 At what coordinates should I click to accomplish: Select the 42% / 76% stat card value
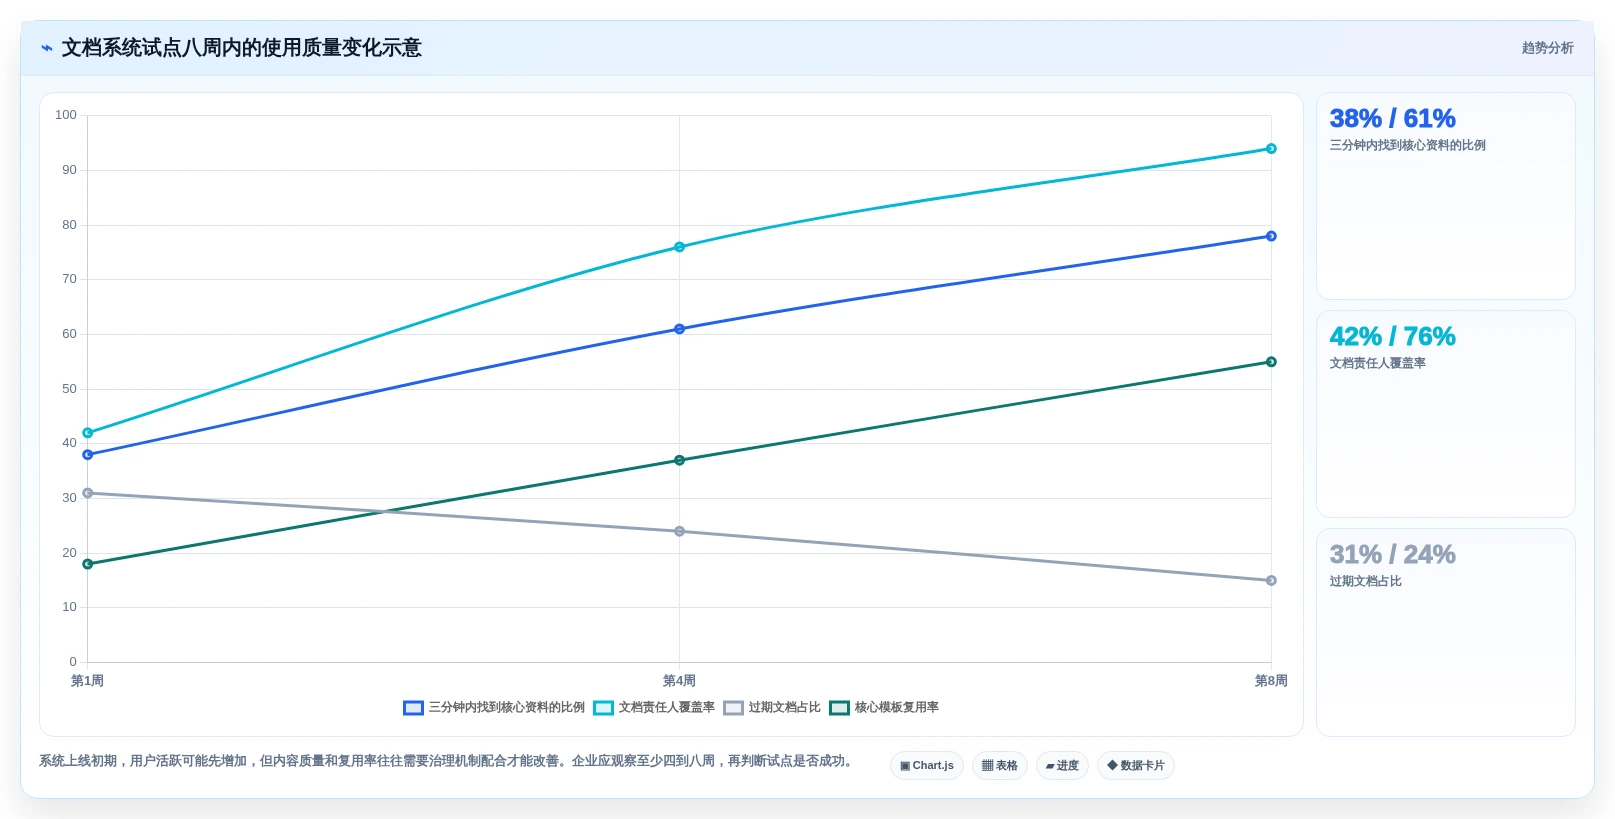[x=1392, y=336]
